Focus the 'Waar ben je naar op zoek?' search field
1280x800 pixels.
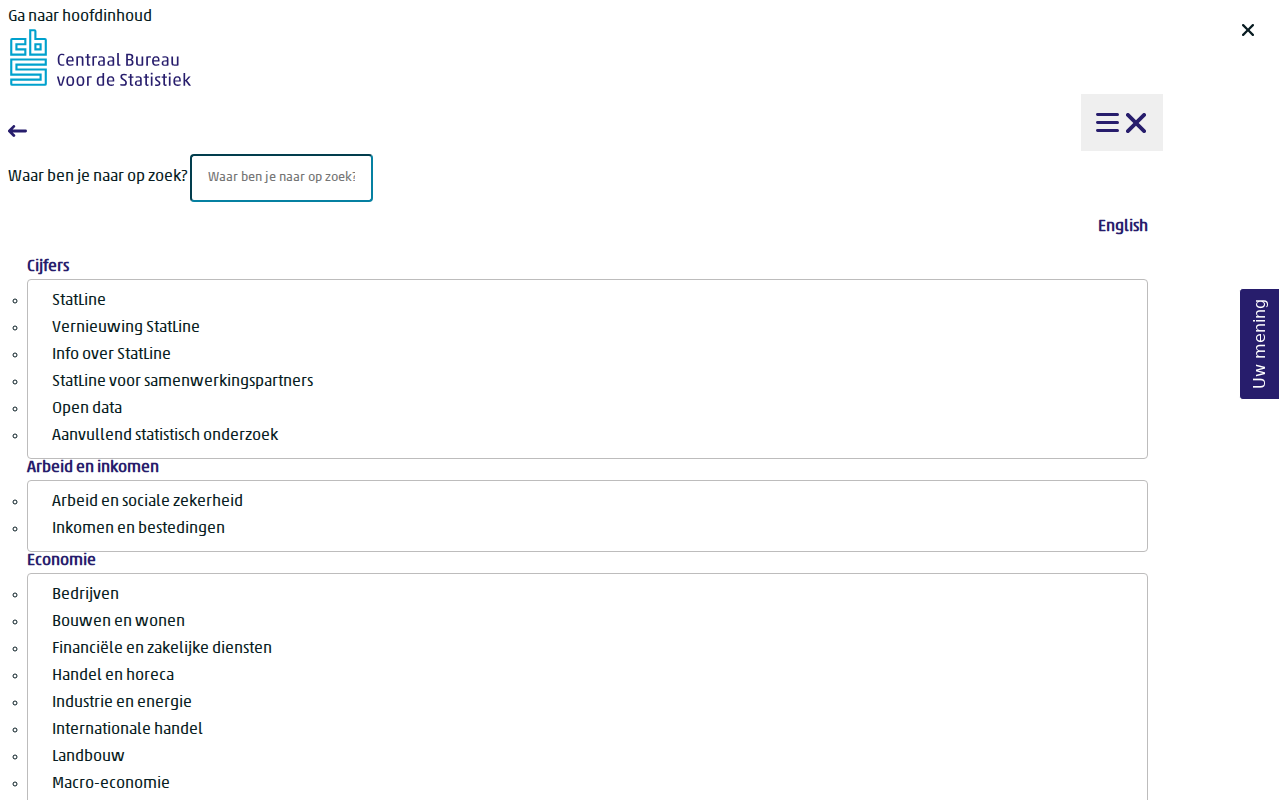281,177
